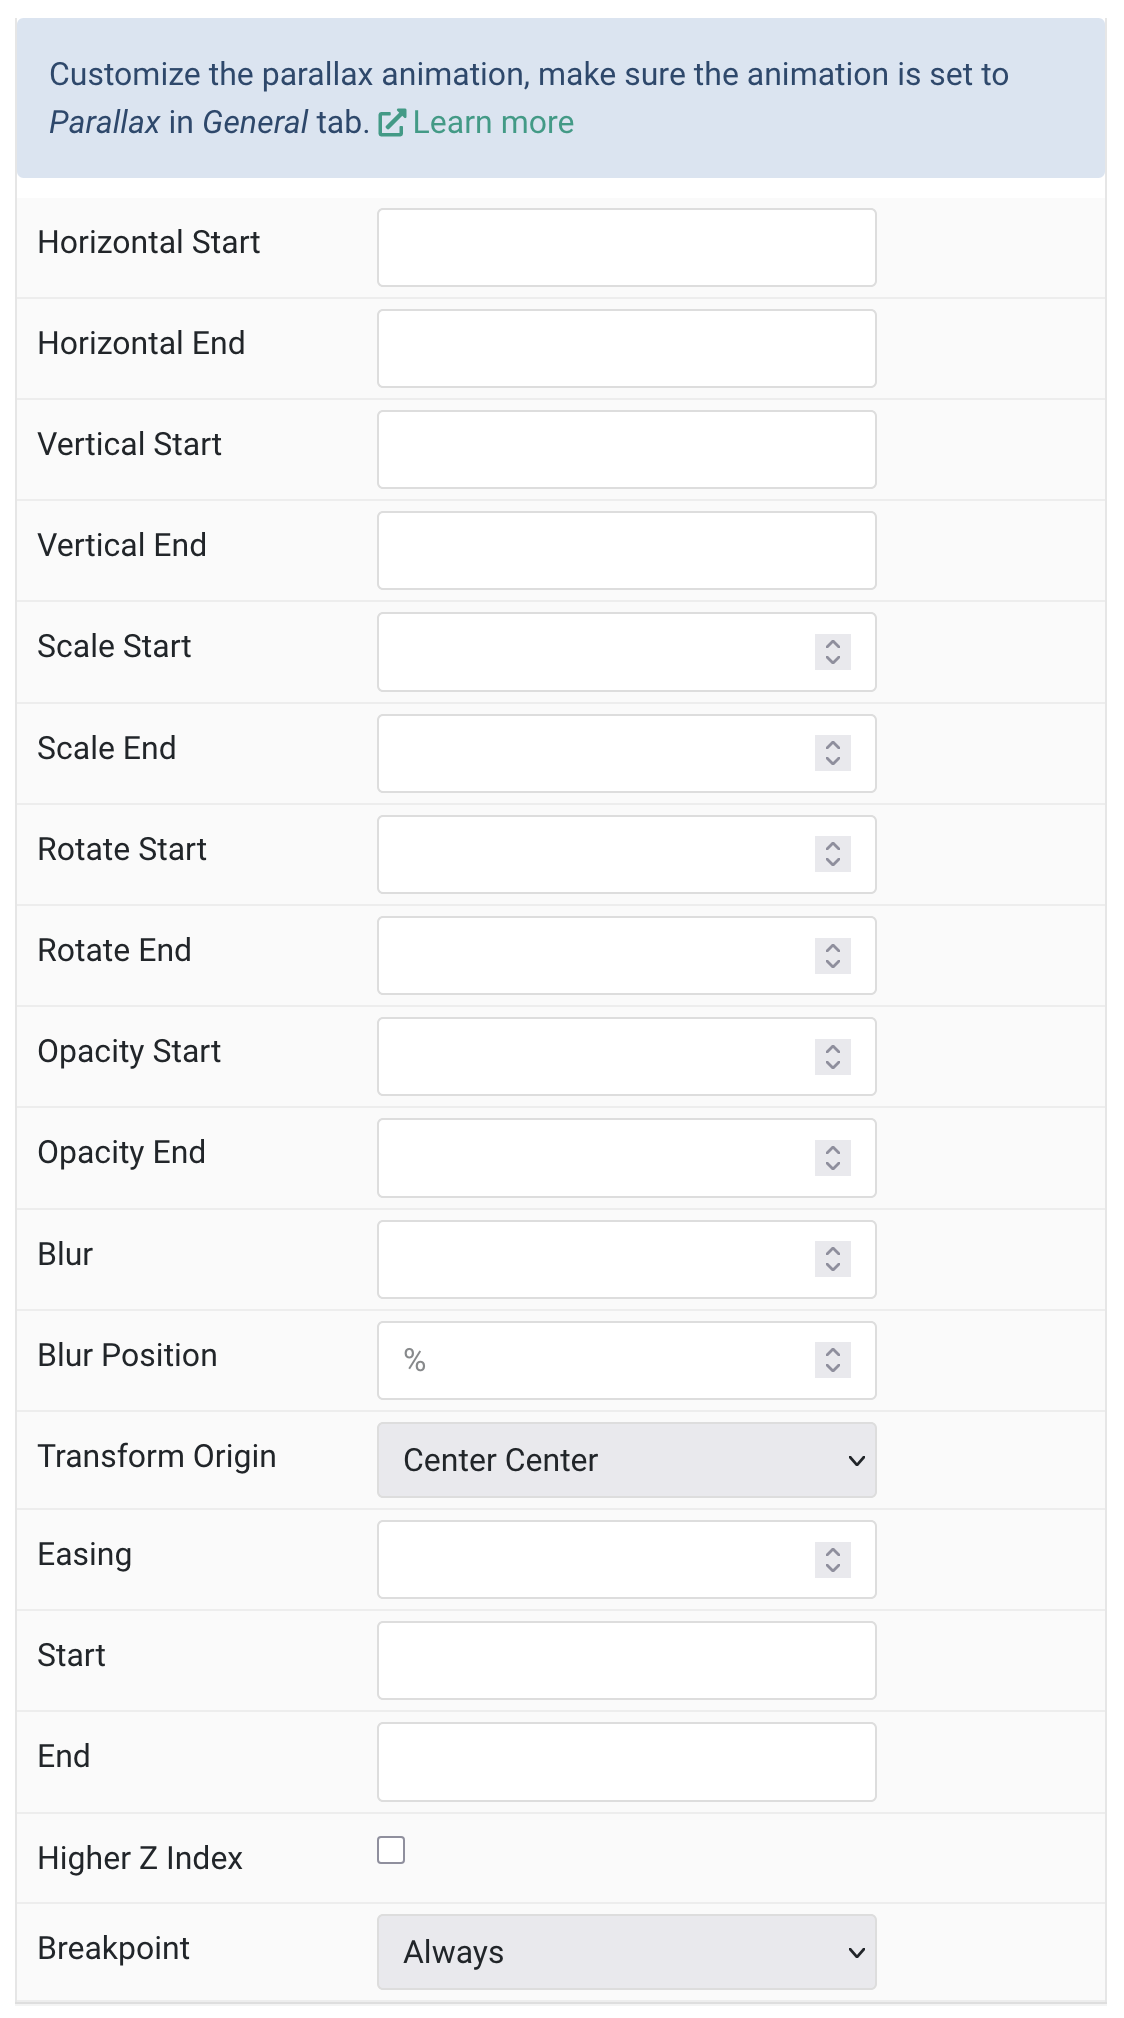Click the Rotate Start spinner arrows
Viewport: 1124px width, 2018px height.
(833, 854)
